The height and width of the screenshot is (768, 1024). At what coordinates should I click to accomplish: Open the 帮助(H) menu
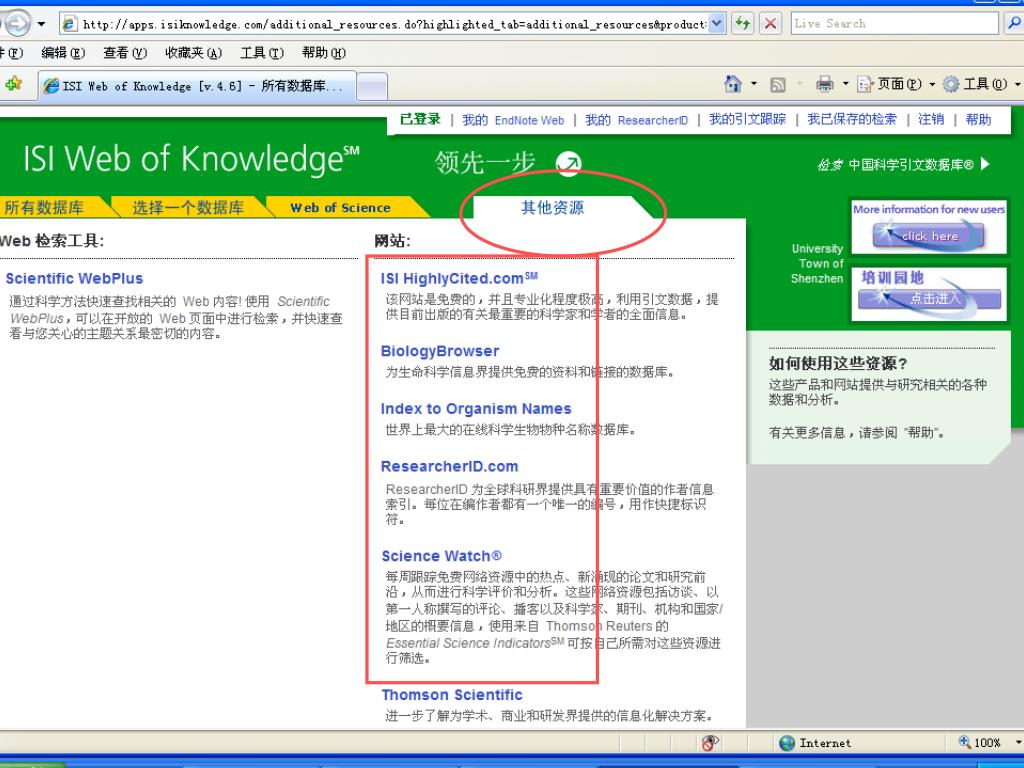(323, 53)
